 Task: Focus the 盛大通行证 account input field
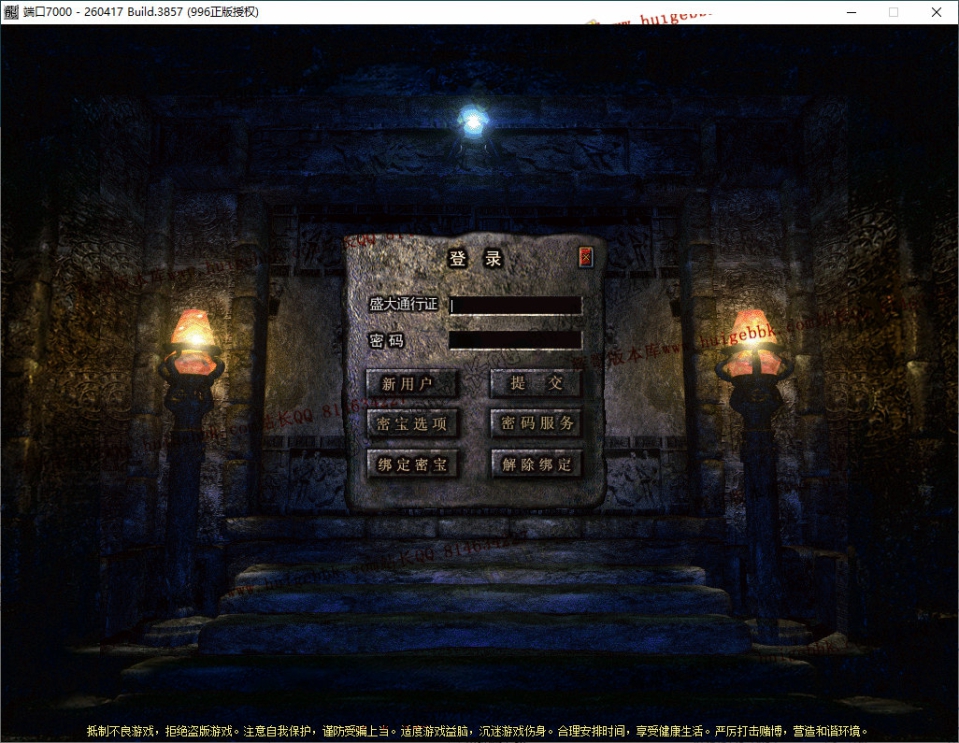coord(515,305)
